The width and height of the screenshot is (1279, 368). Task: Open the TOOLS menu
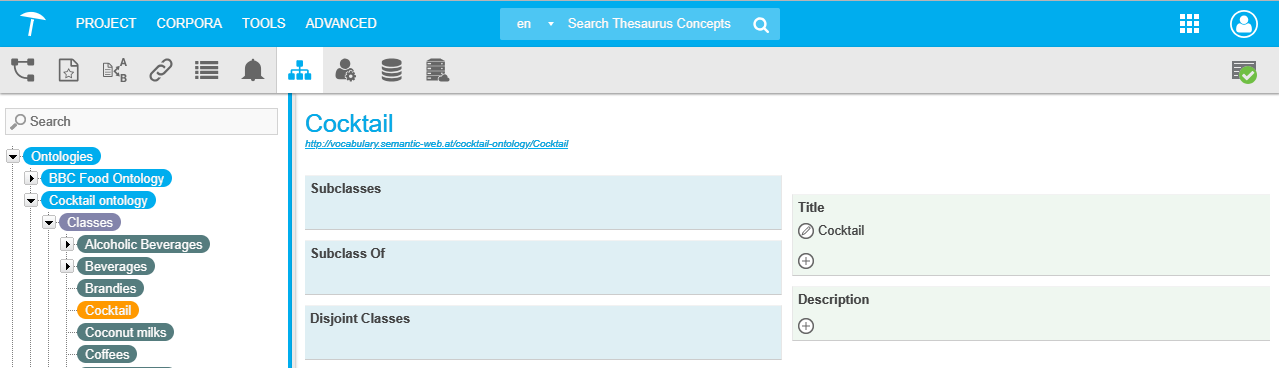pyautogui.click(x=264, y=23)
